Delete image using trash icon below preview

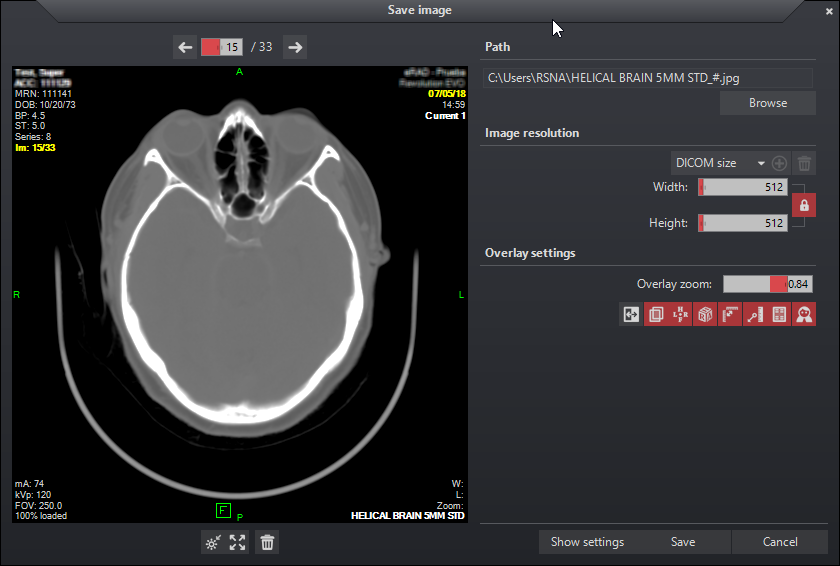pos(267,543)
